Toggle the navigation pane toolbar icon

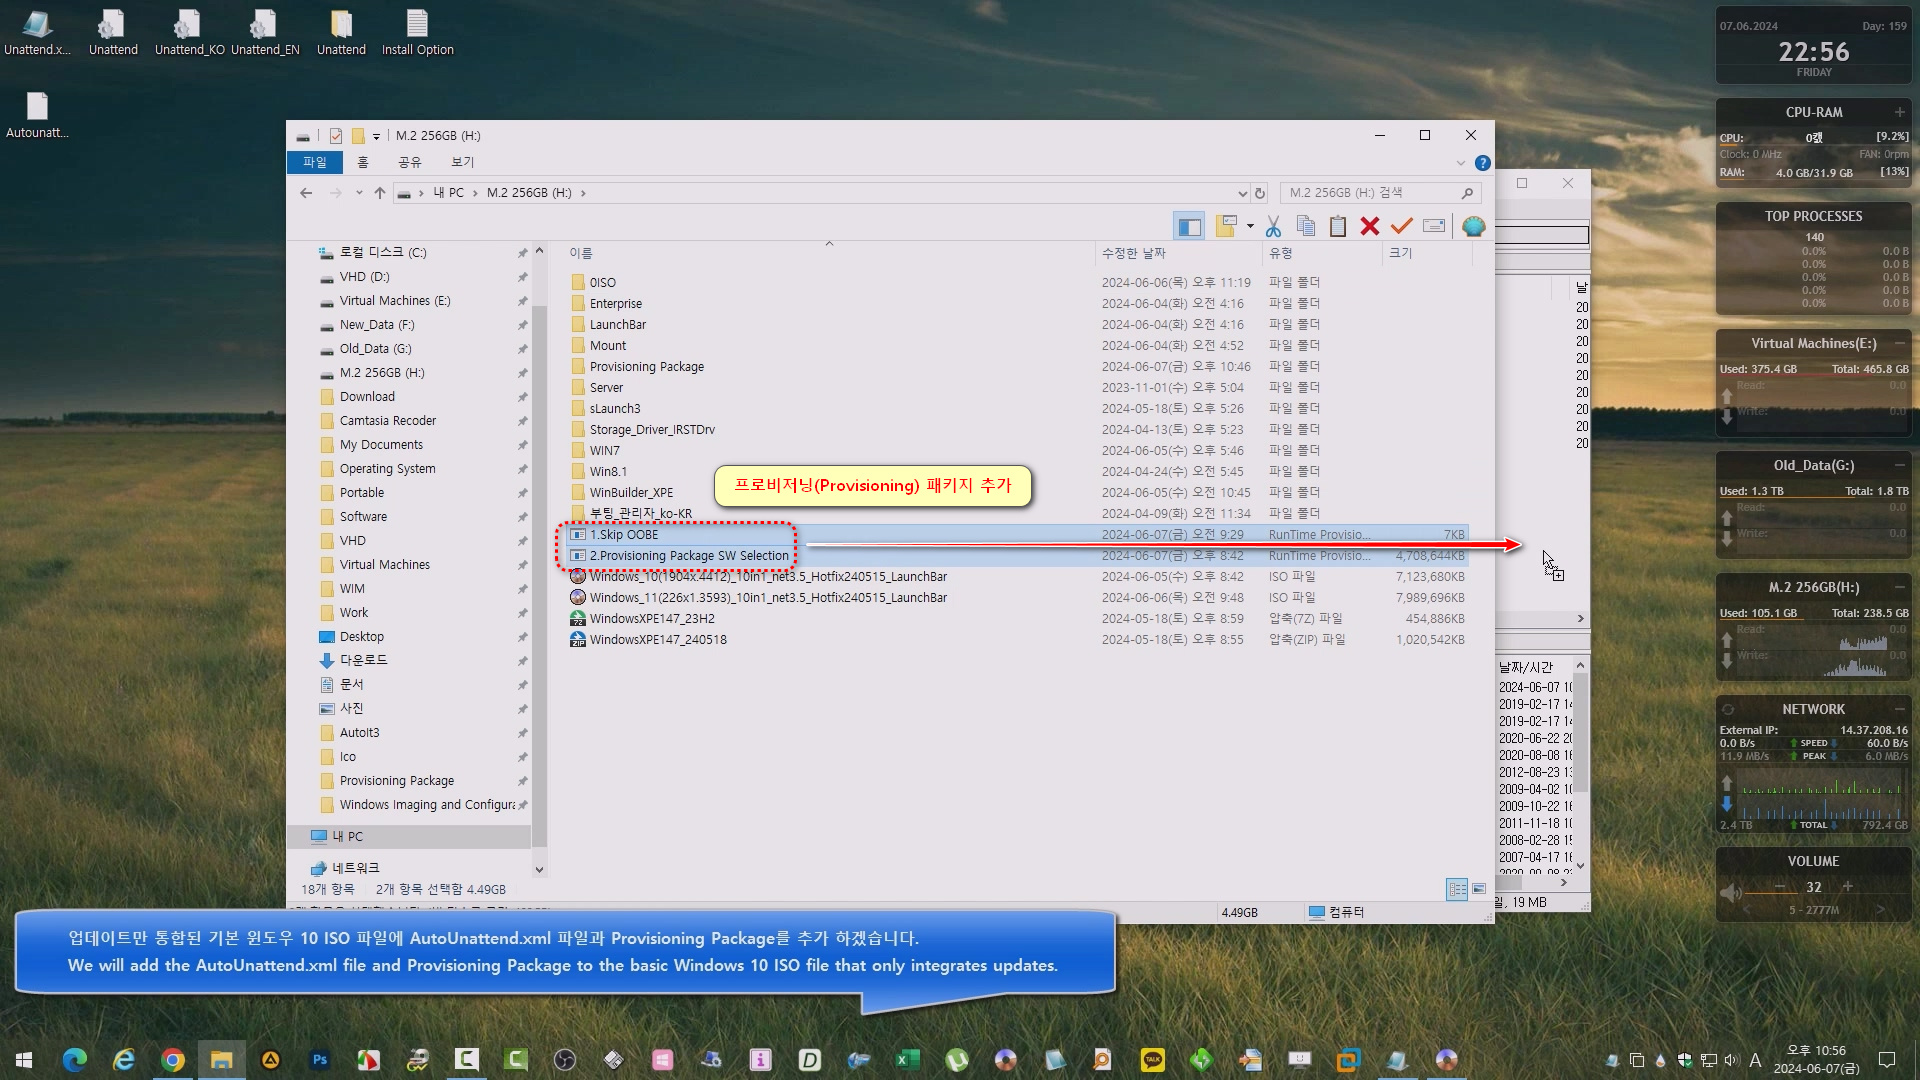1189,227
